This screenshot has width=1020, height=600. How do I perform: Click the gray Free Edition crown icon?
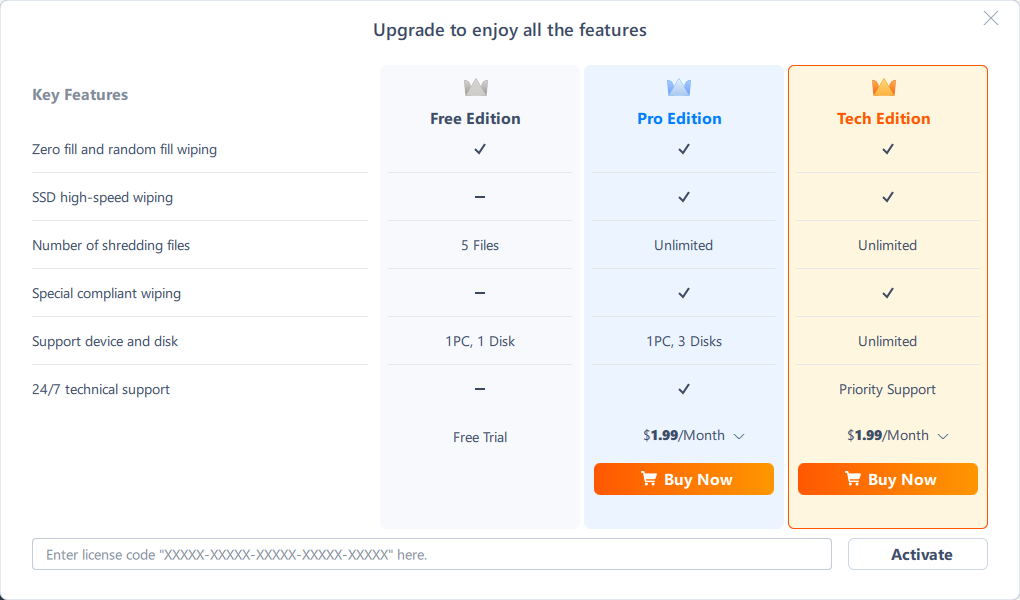click(476, 88)
